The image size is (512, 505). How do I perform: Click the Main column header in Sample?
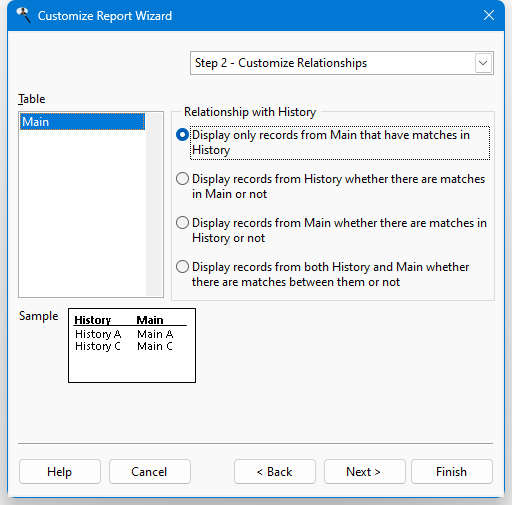(x=150, y=320)
